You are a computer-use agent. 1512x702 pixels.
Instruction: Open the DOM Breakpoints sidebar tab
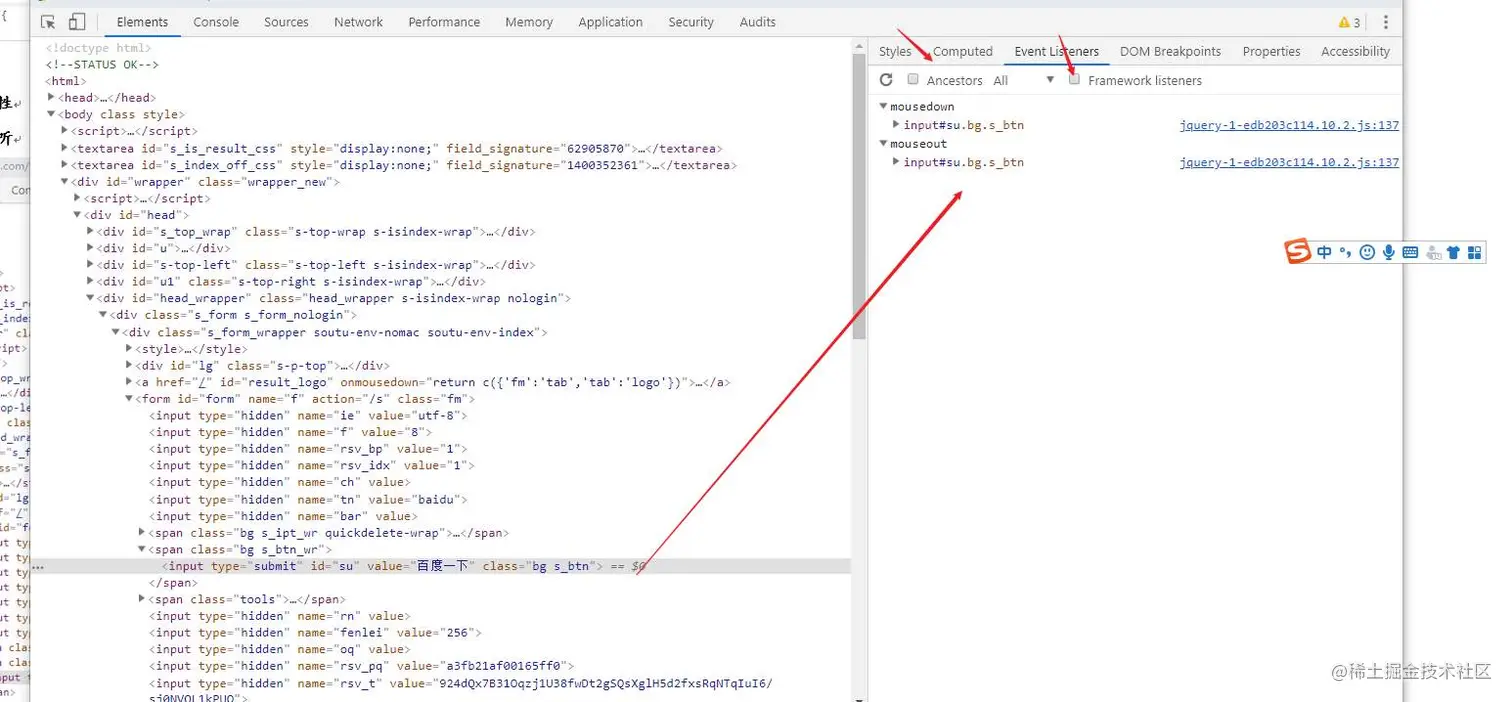1170,52
